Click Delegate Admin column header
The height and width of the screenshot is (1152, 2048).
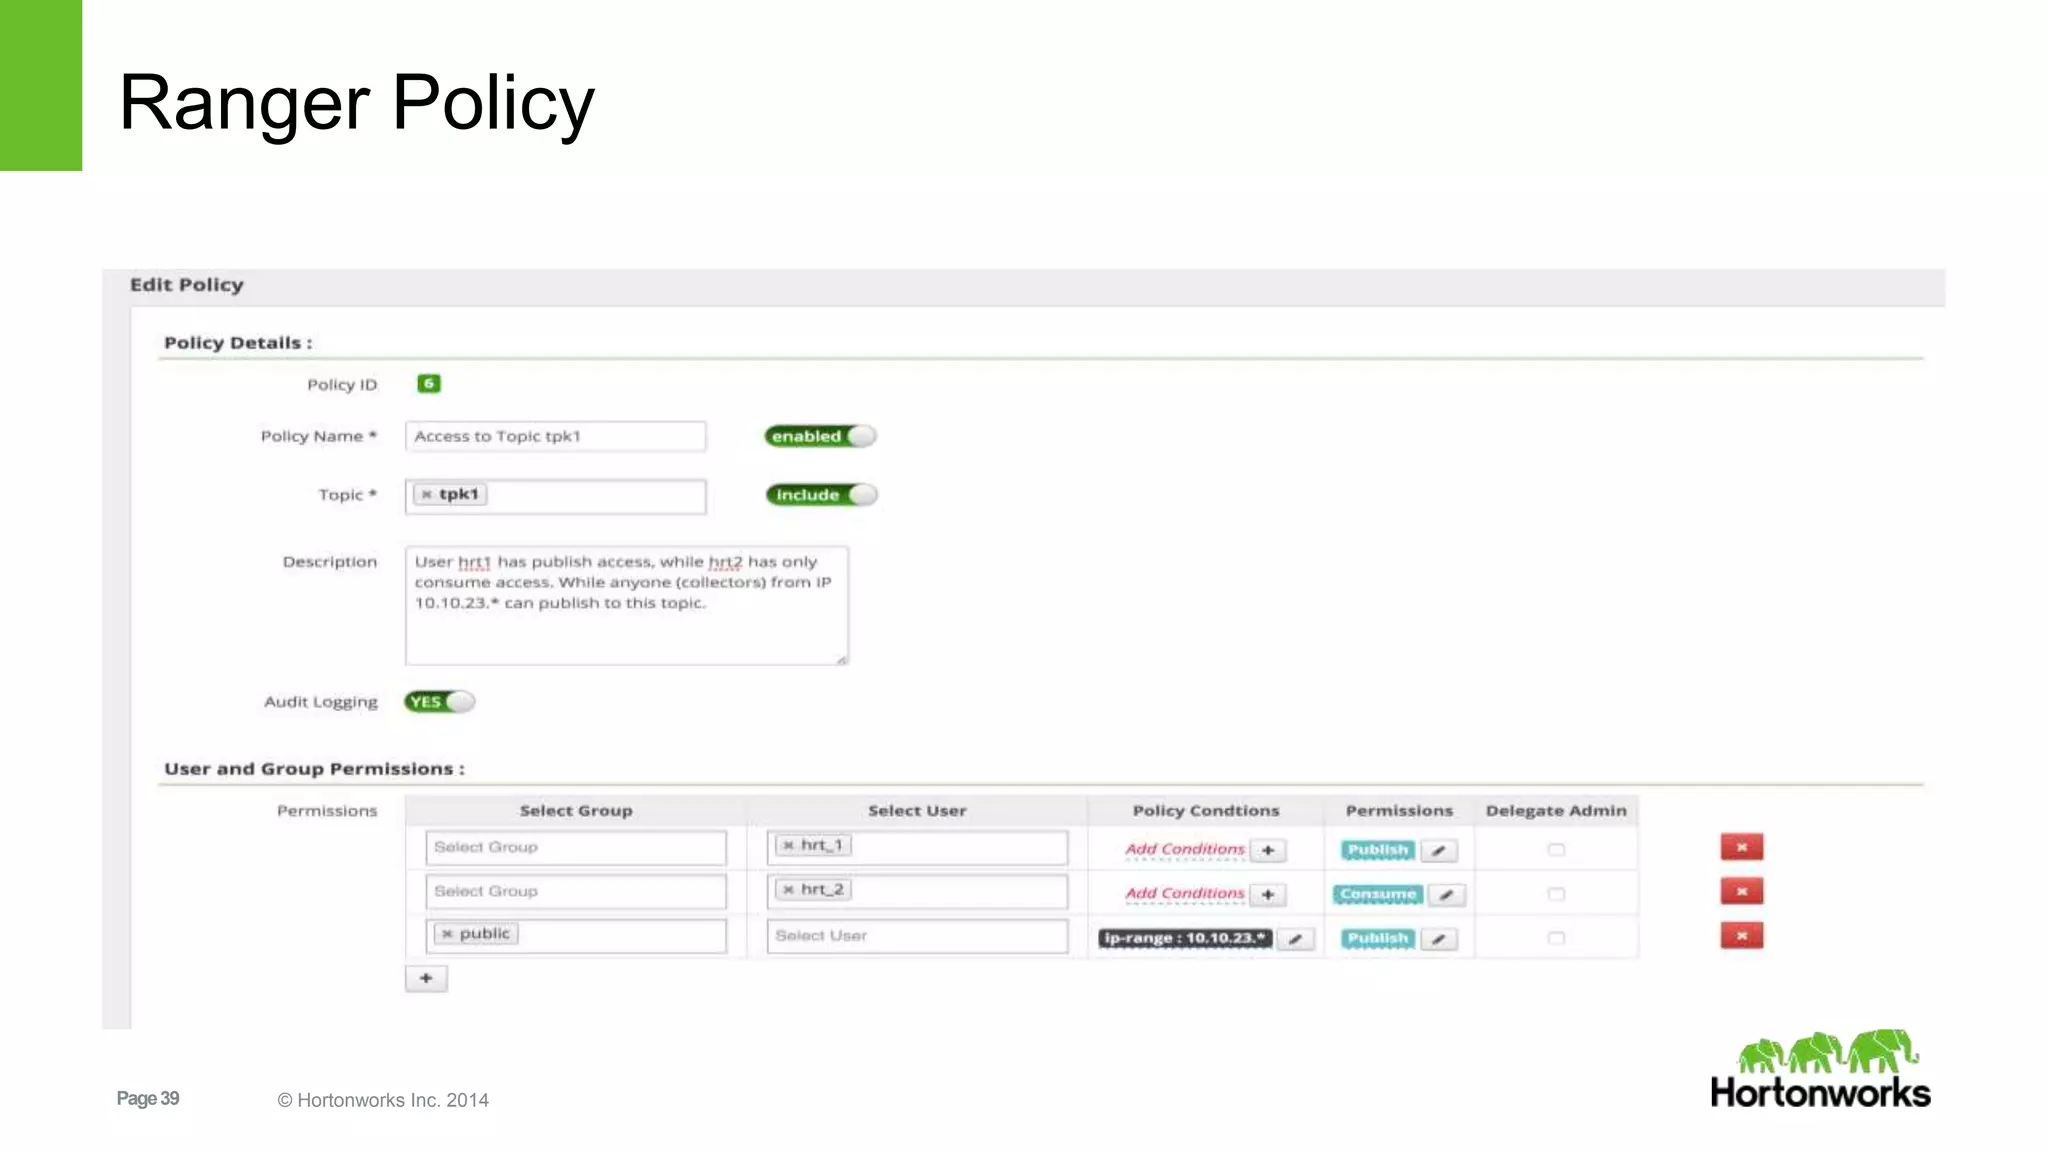point(1556,811)
